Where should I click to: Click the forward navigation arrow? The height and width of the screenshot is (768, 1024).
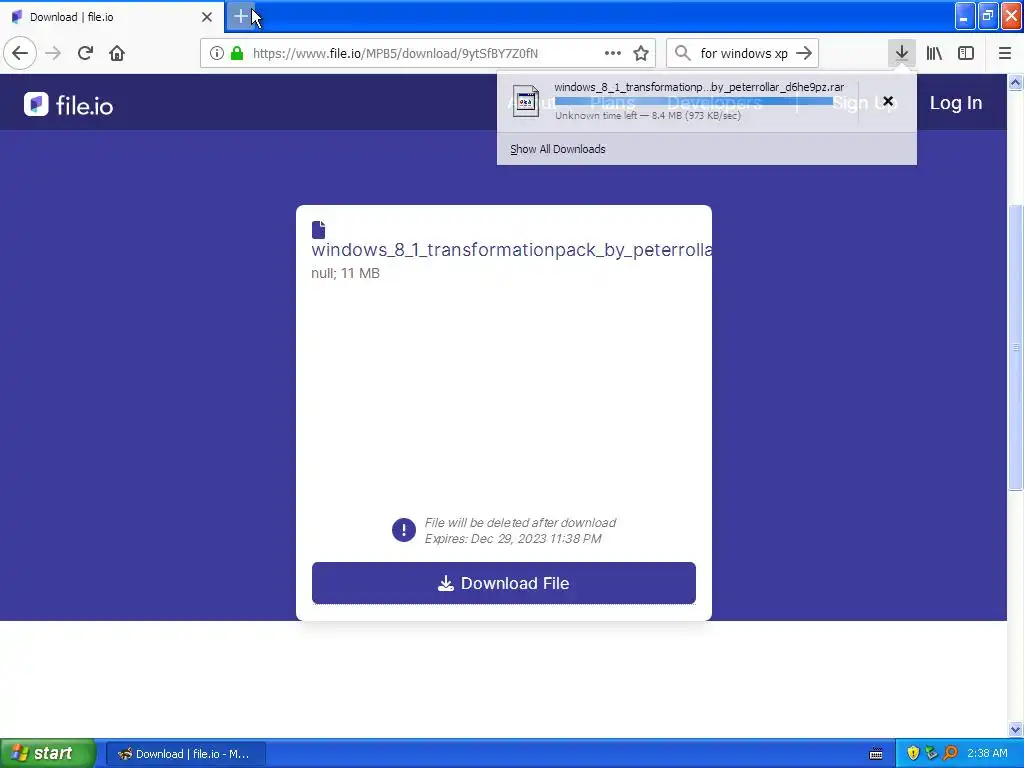coord(53,53)
